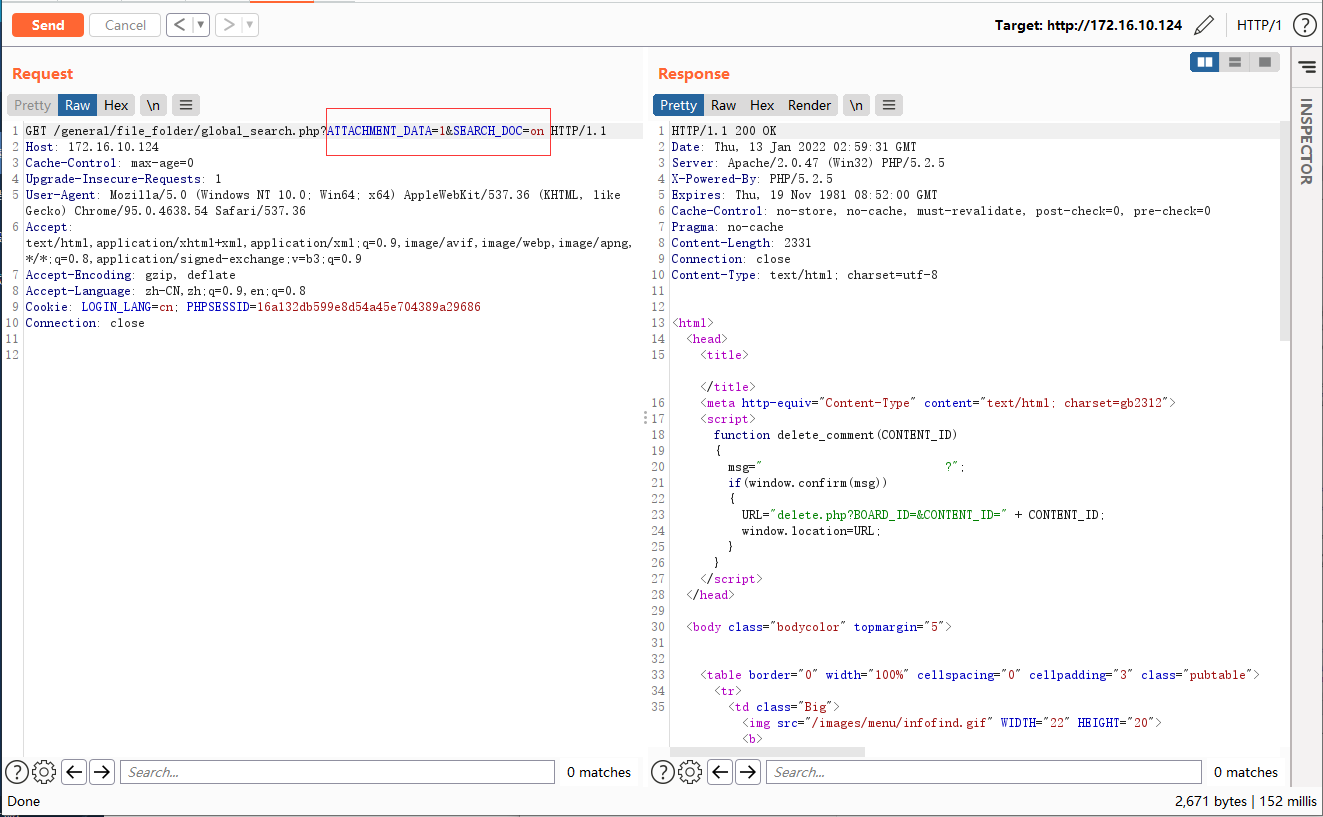Select the Response Raw tab

coord(723,105)
